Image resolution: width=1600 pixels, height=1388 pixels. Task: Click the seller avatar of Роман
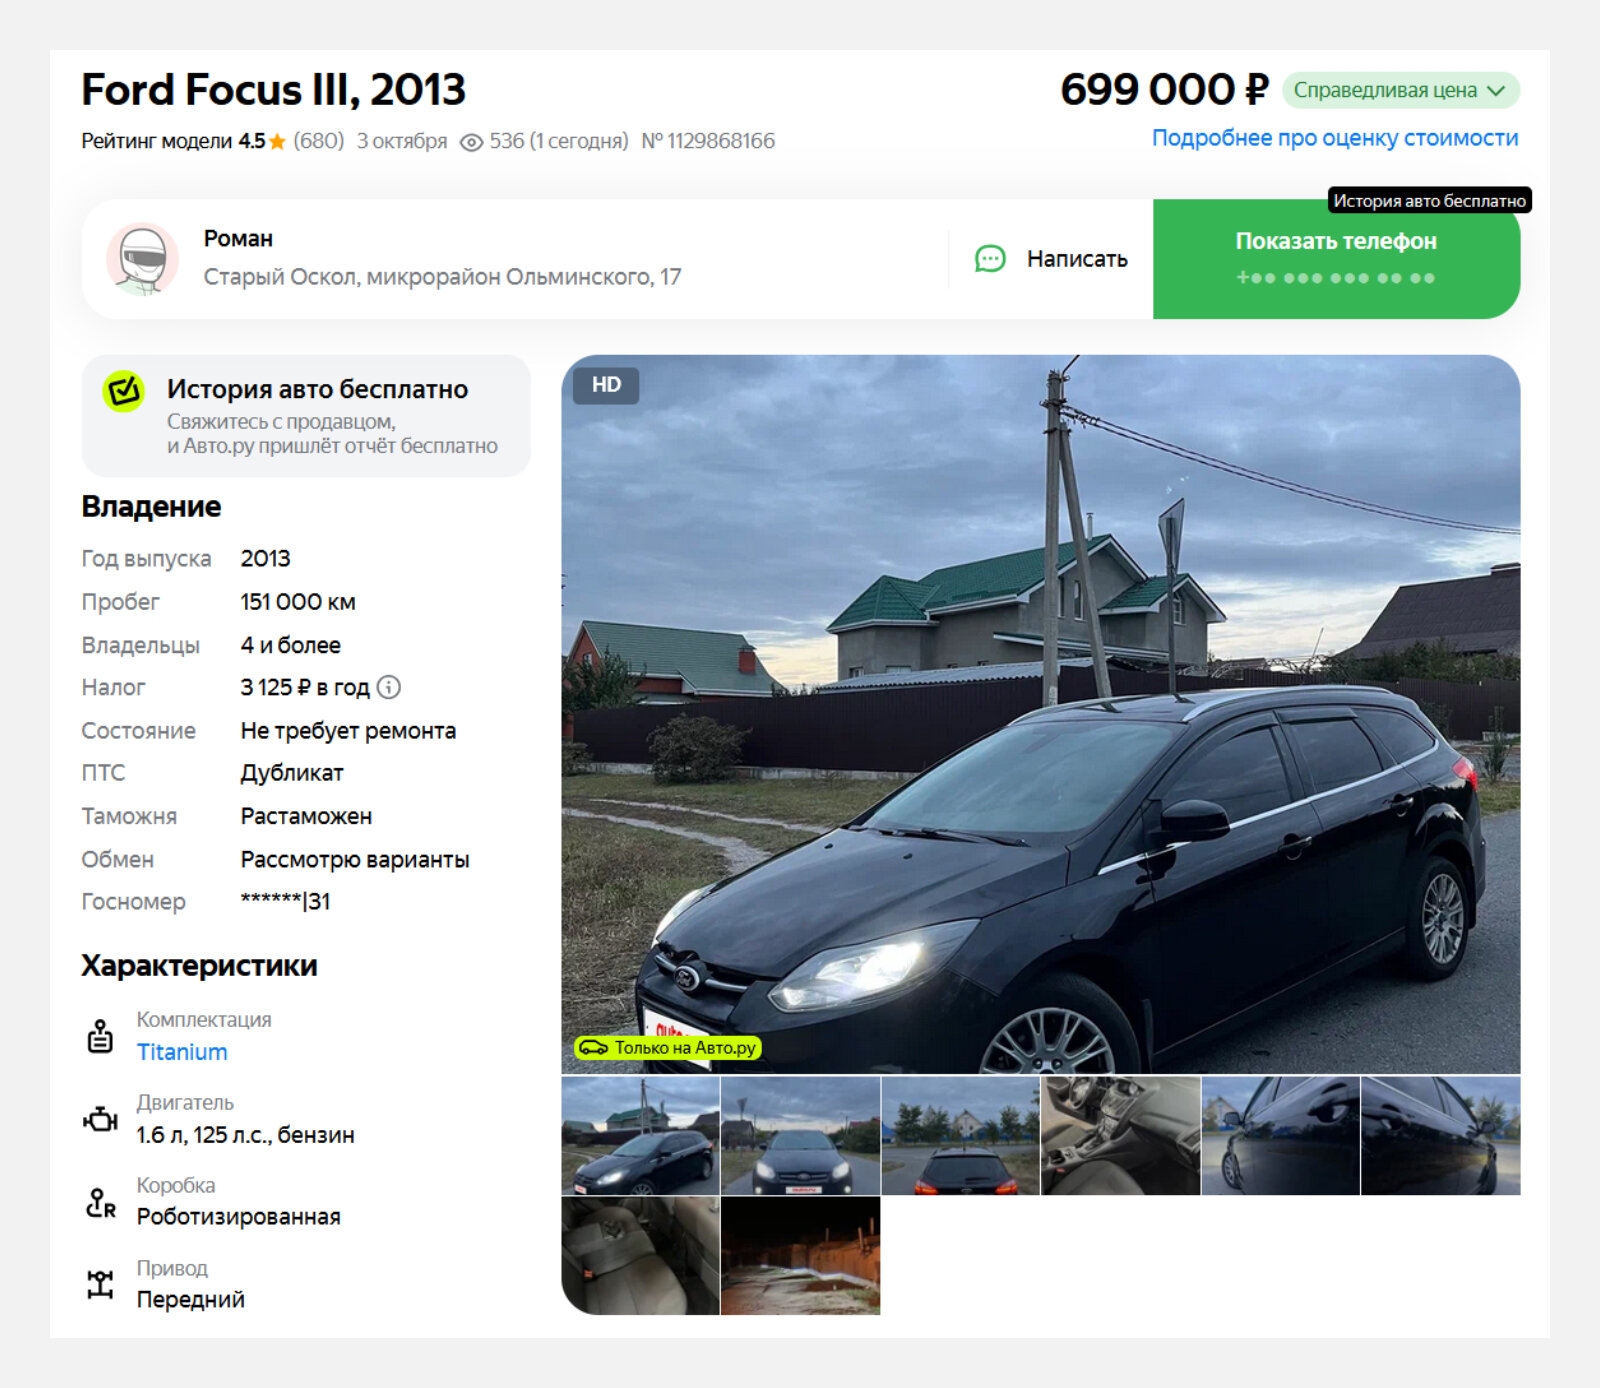142,259
